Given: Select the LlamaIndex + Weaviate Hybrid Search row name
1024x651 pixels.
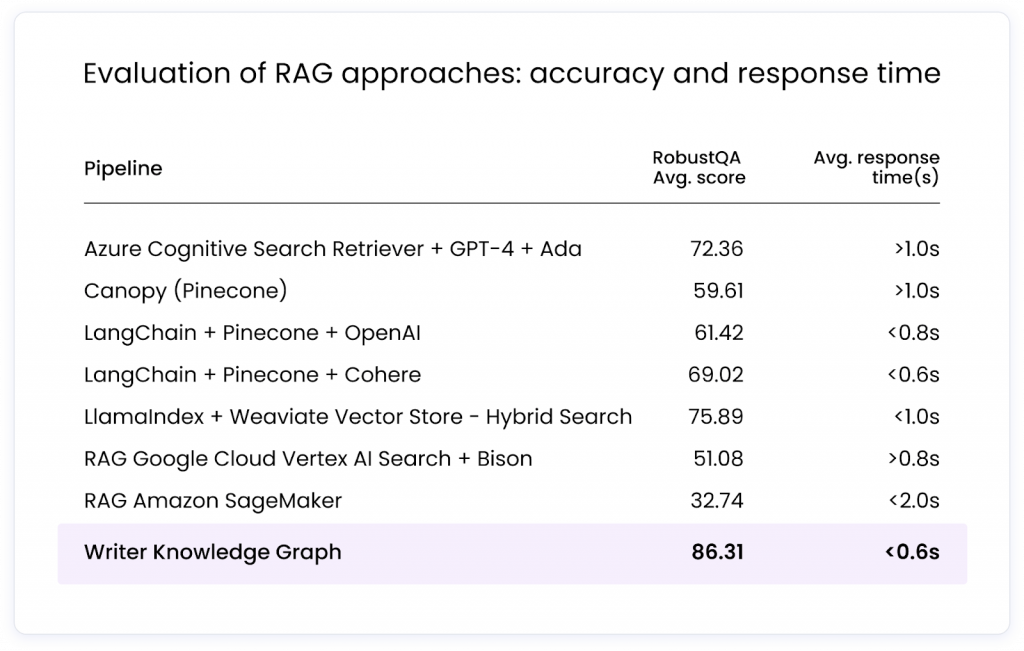Looking at the screenshot, I should tap(358, 416).
